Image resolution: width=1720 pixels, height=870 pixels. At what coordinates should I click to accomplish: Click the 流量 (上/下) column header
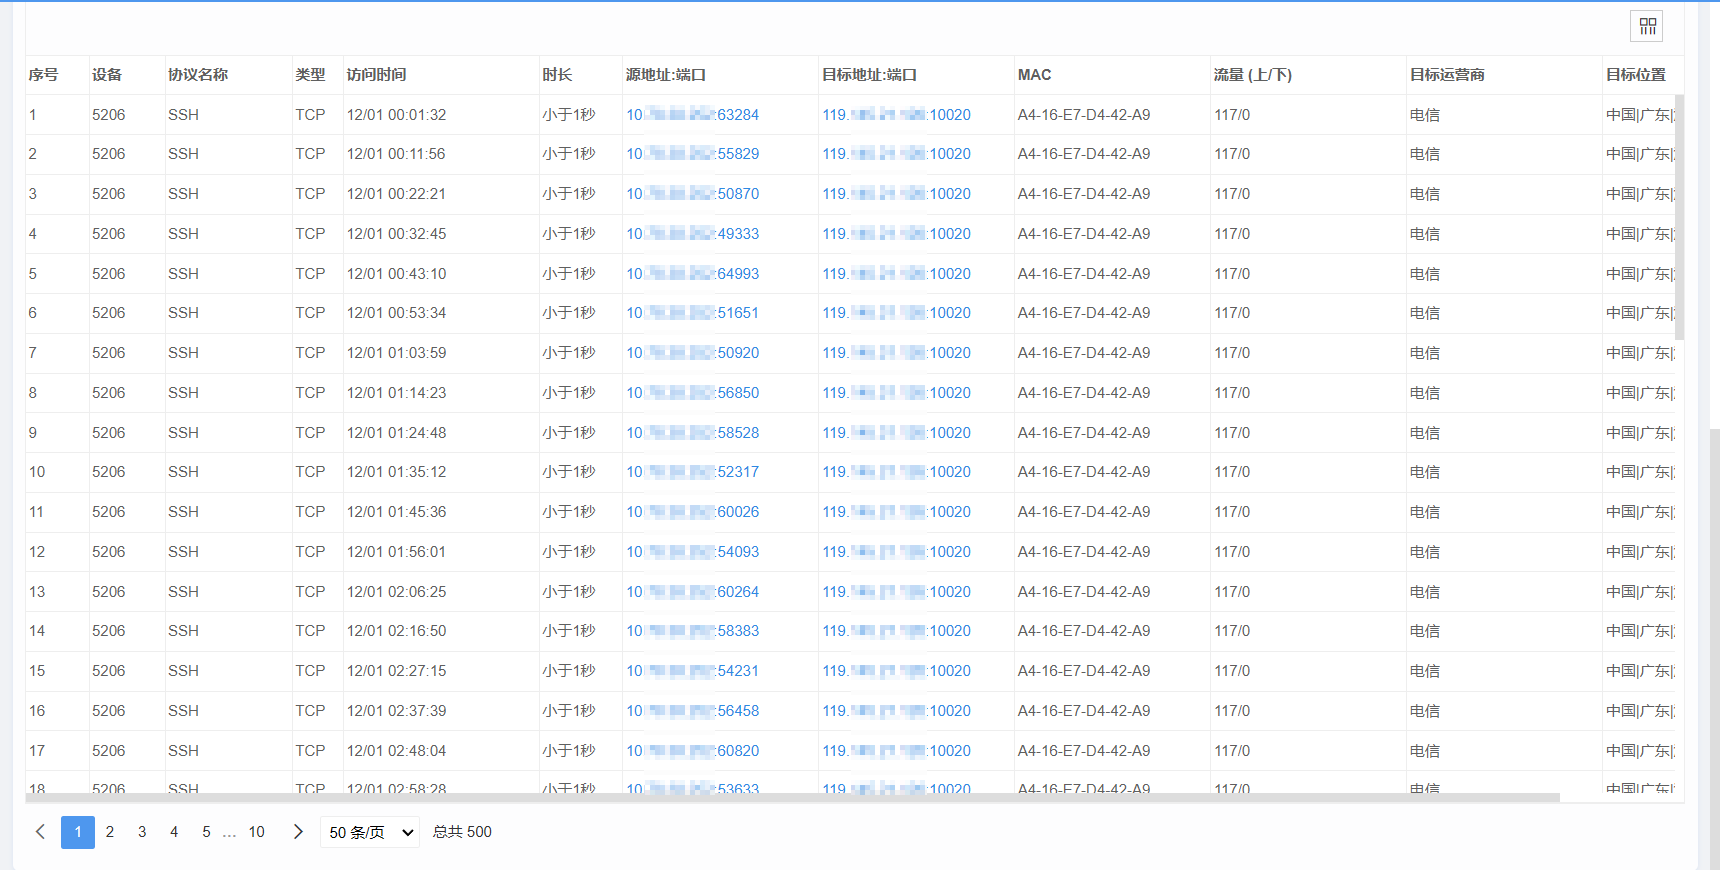(1253, 75)
